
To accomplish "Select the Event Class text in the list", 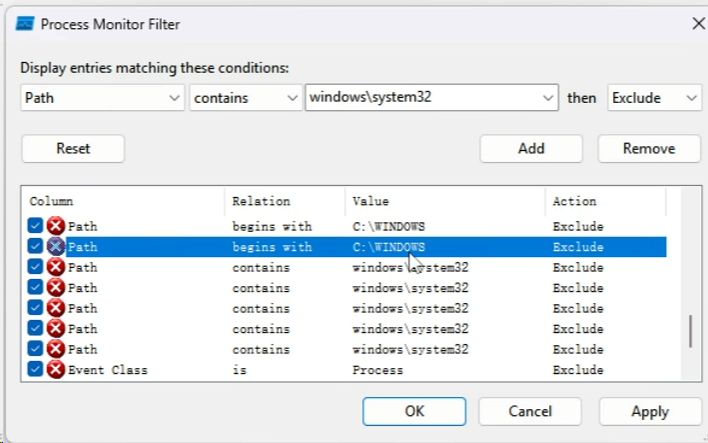I will click(107, 370).
